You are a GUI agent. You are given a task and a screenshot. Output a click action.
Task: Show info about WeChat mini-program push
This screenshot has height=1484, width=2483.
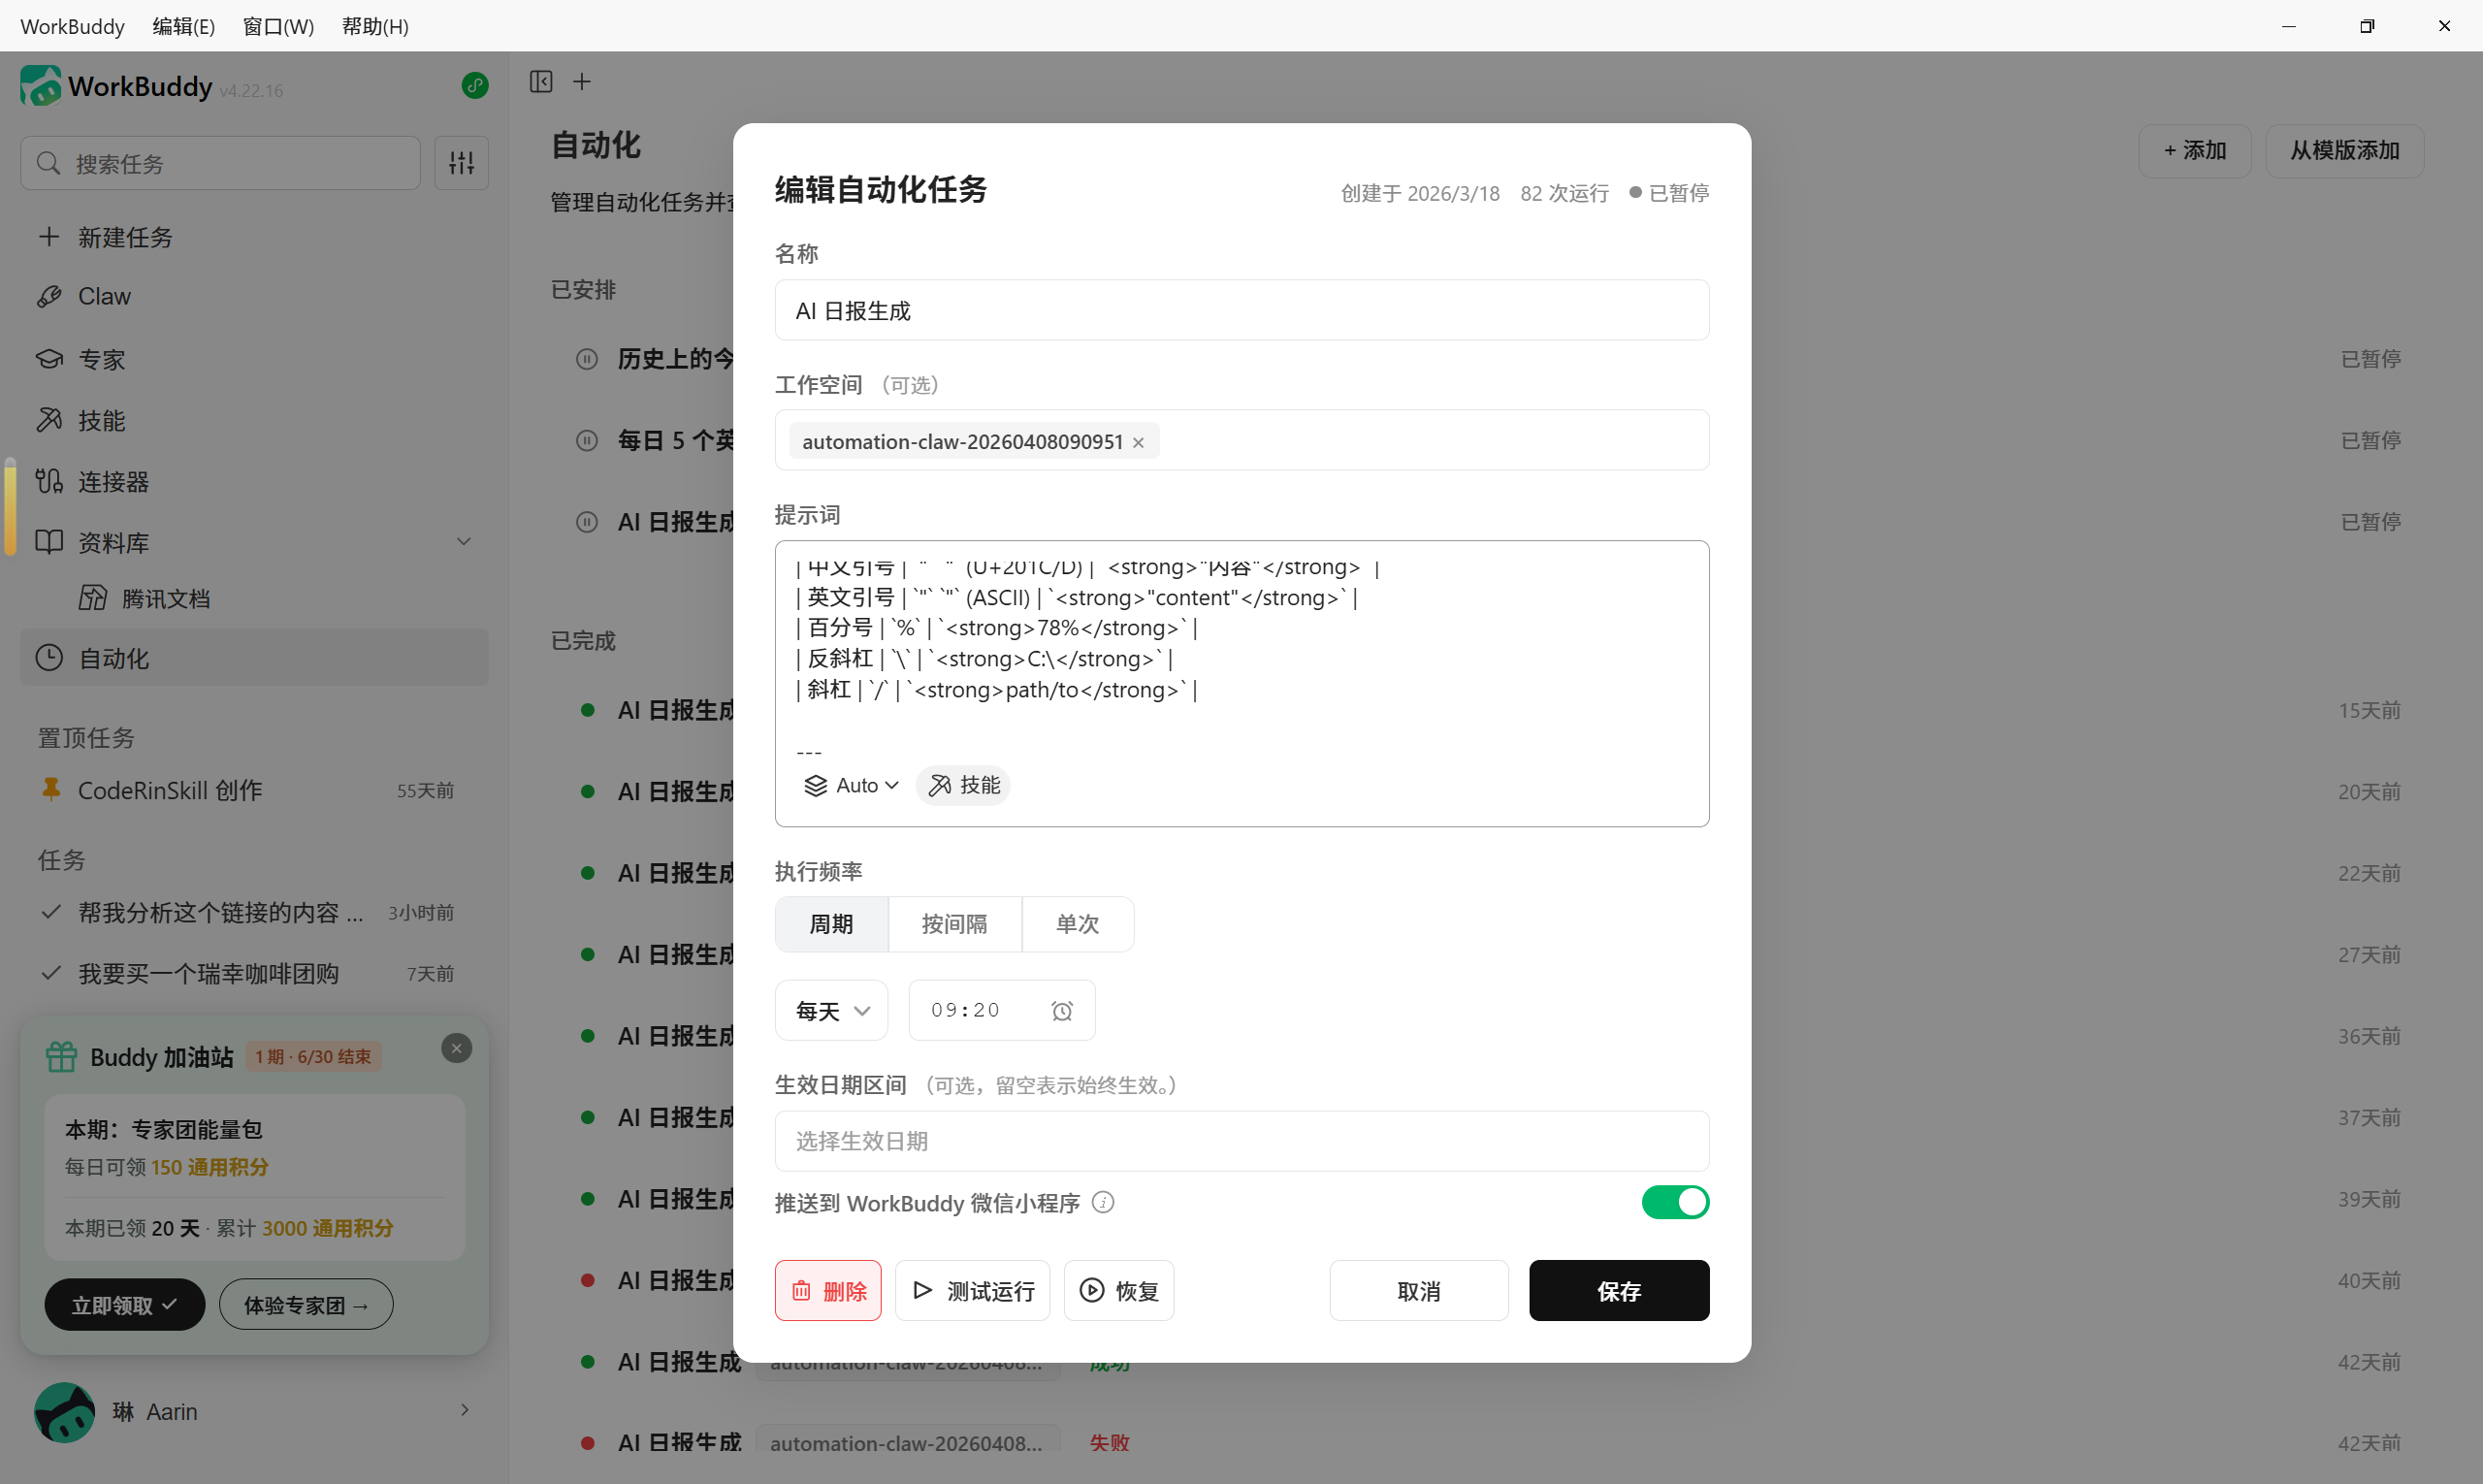coord(1103,1202)
